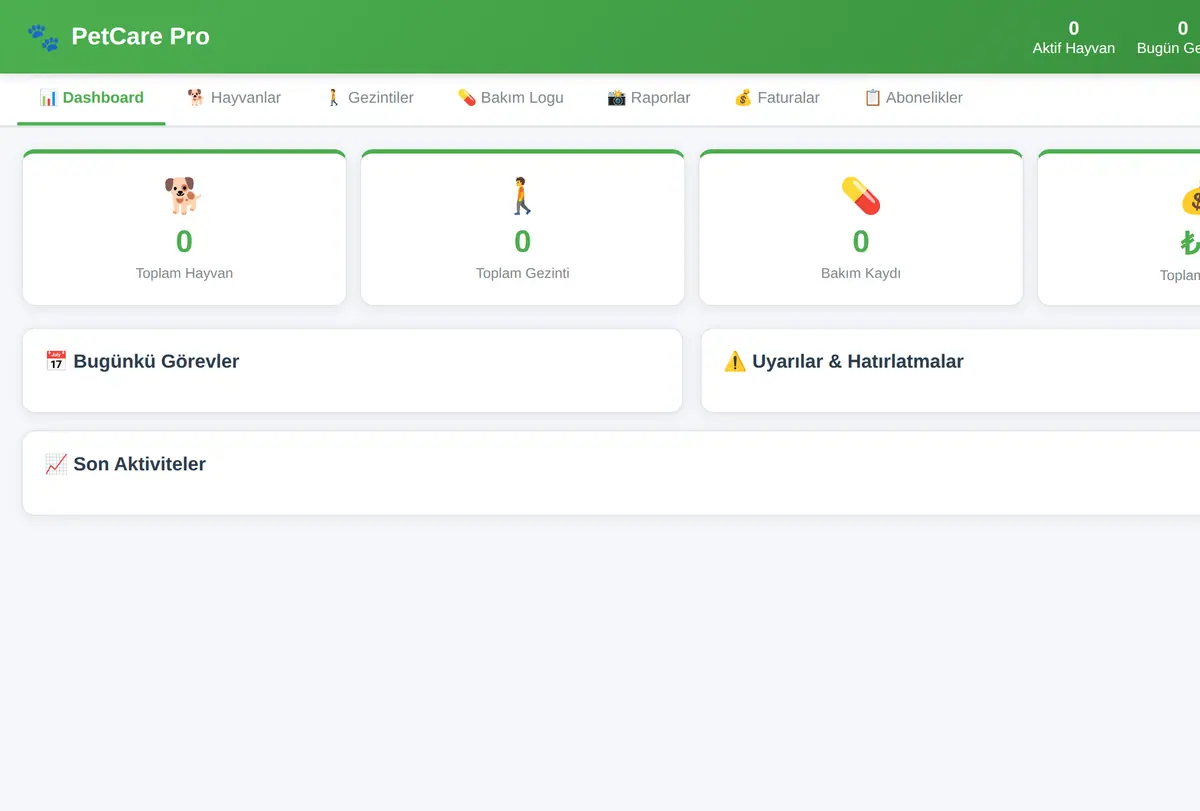Image resolution: width=1200 pixels, height=811 pixels.
Task: Click the Toplam Hayvan count value
Action: point(184,242)
